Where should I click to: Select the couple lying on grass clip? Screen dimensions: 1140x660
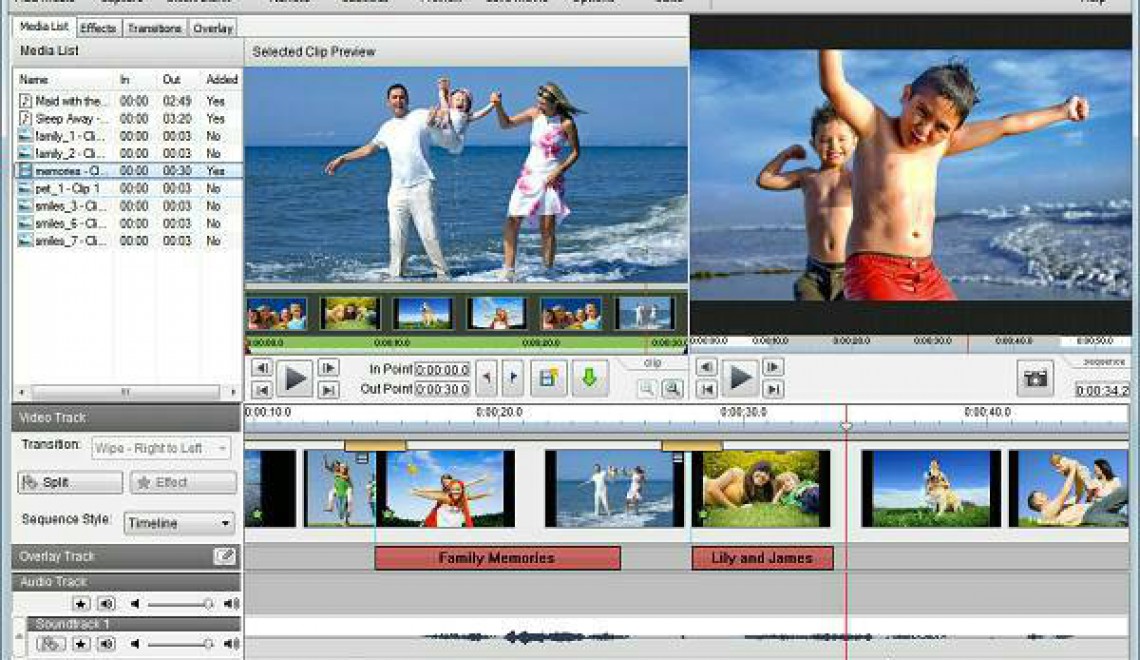pos(761,488)
